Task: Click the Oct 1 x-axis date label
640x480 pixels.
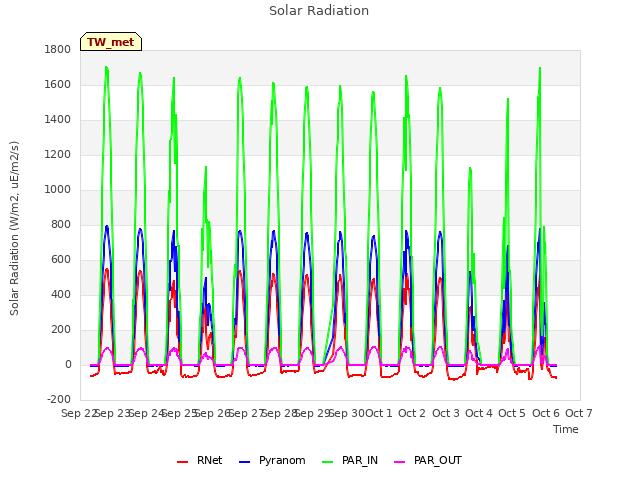Action: [378, 413]
